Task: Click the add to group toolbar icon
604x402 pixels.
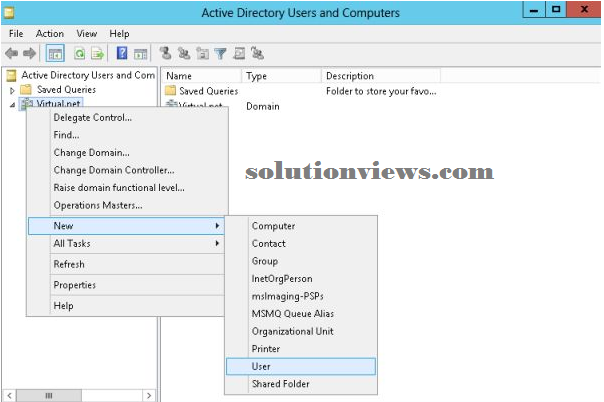Action: point(257,53)
